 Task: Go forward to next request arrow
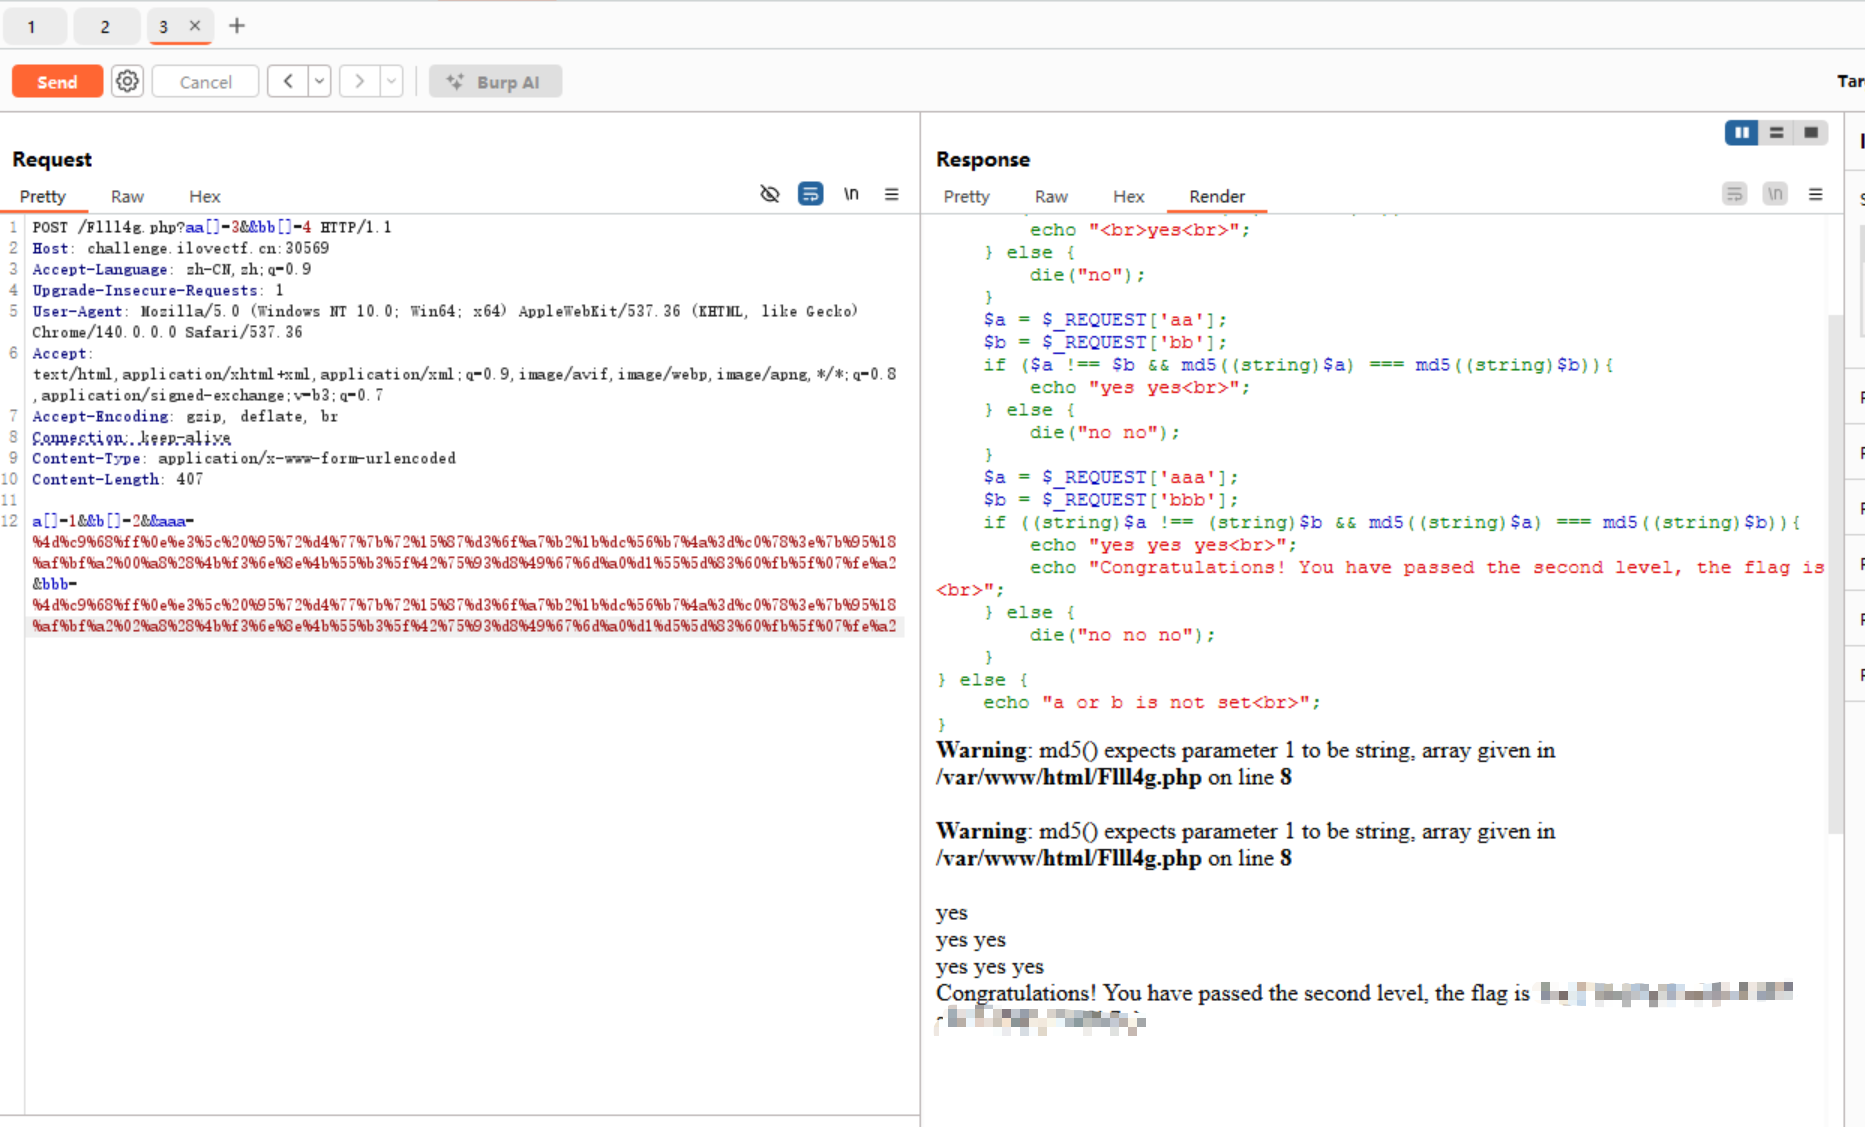click(x=359, y=81)
